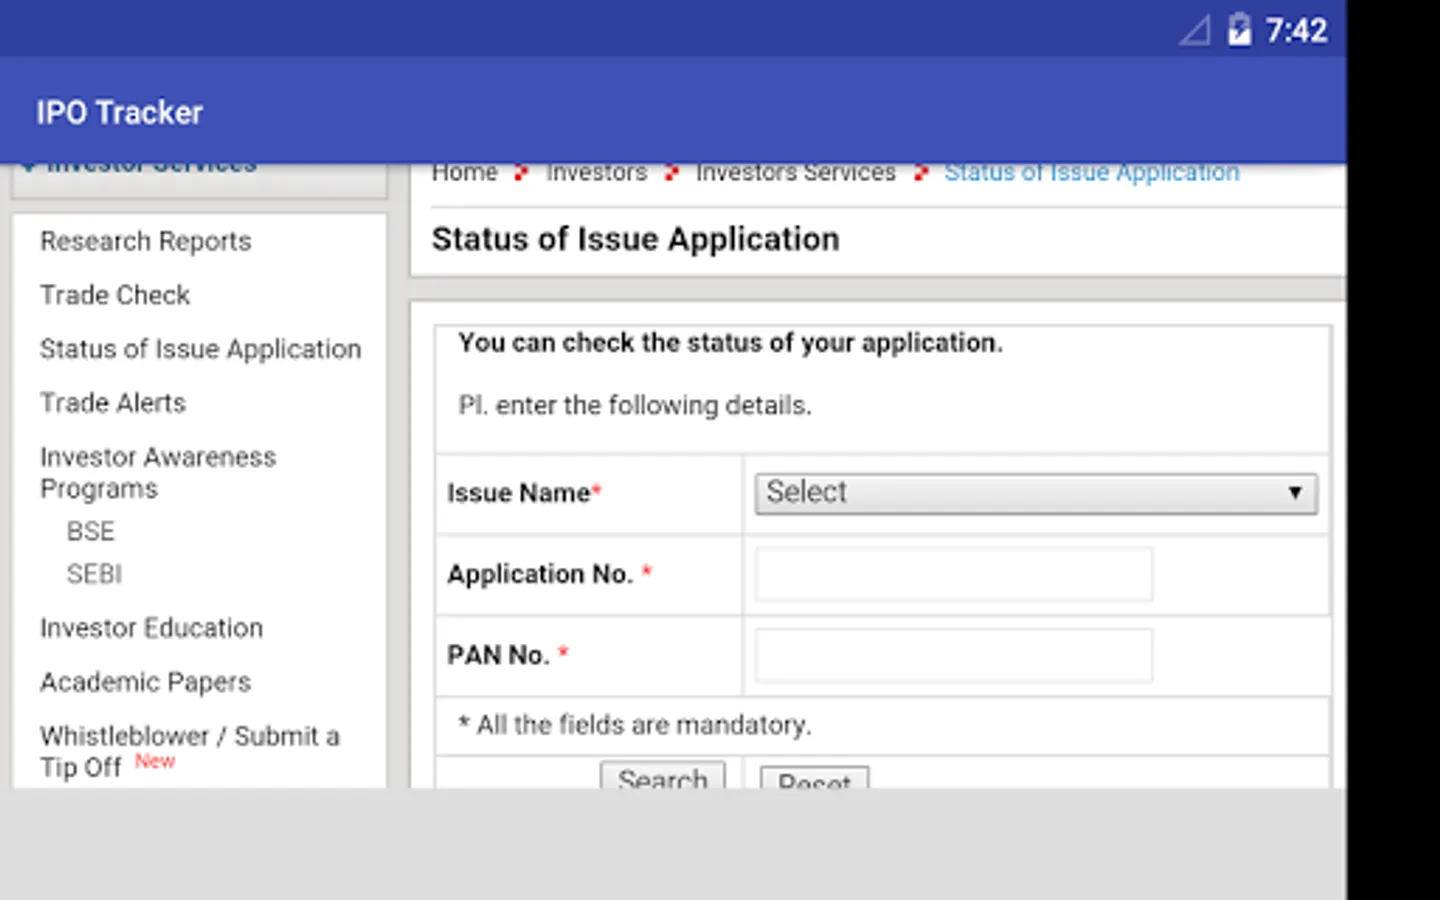
Task: Open Academic Papers link
Action: pyautogui.click(x=145, y=682)
